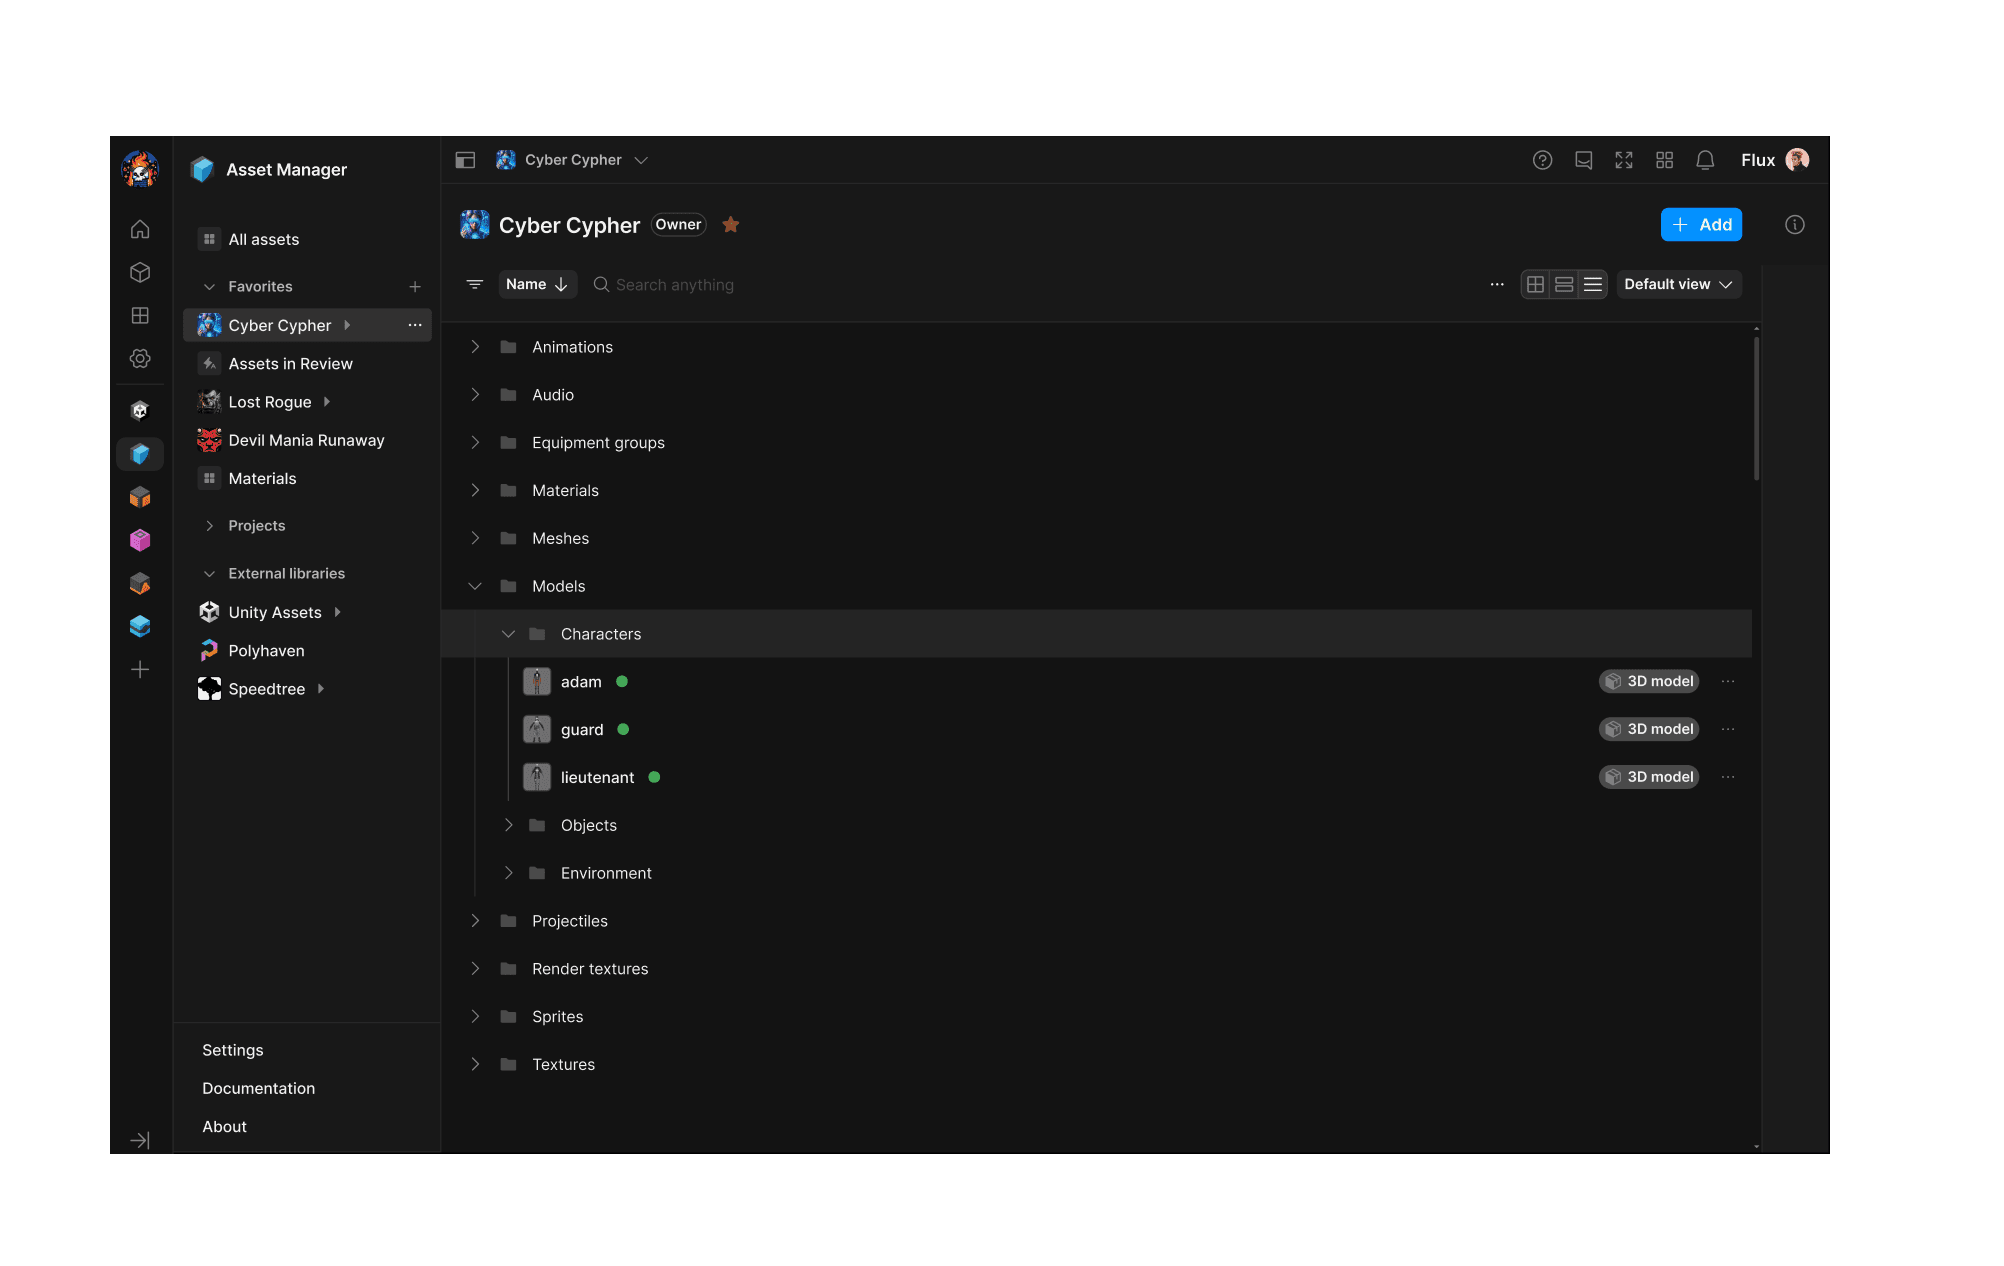This screenshot has height=1266, width=2004.
Task: Open the Cyber Cypher overflow menu in sidebar
Action: 415,325
